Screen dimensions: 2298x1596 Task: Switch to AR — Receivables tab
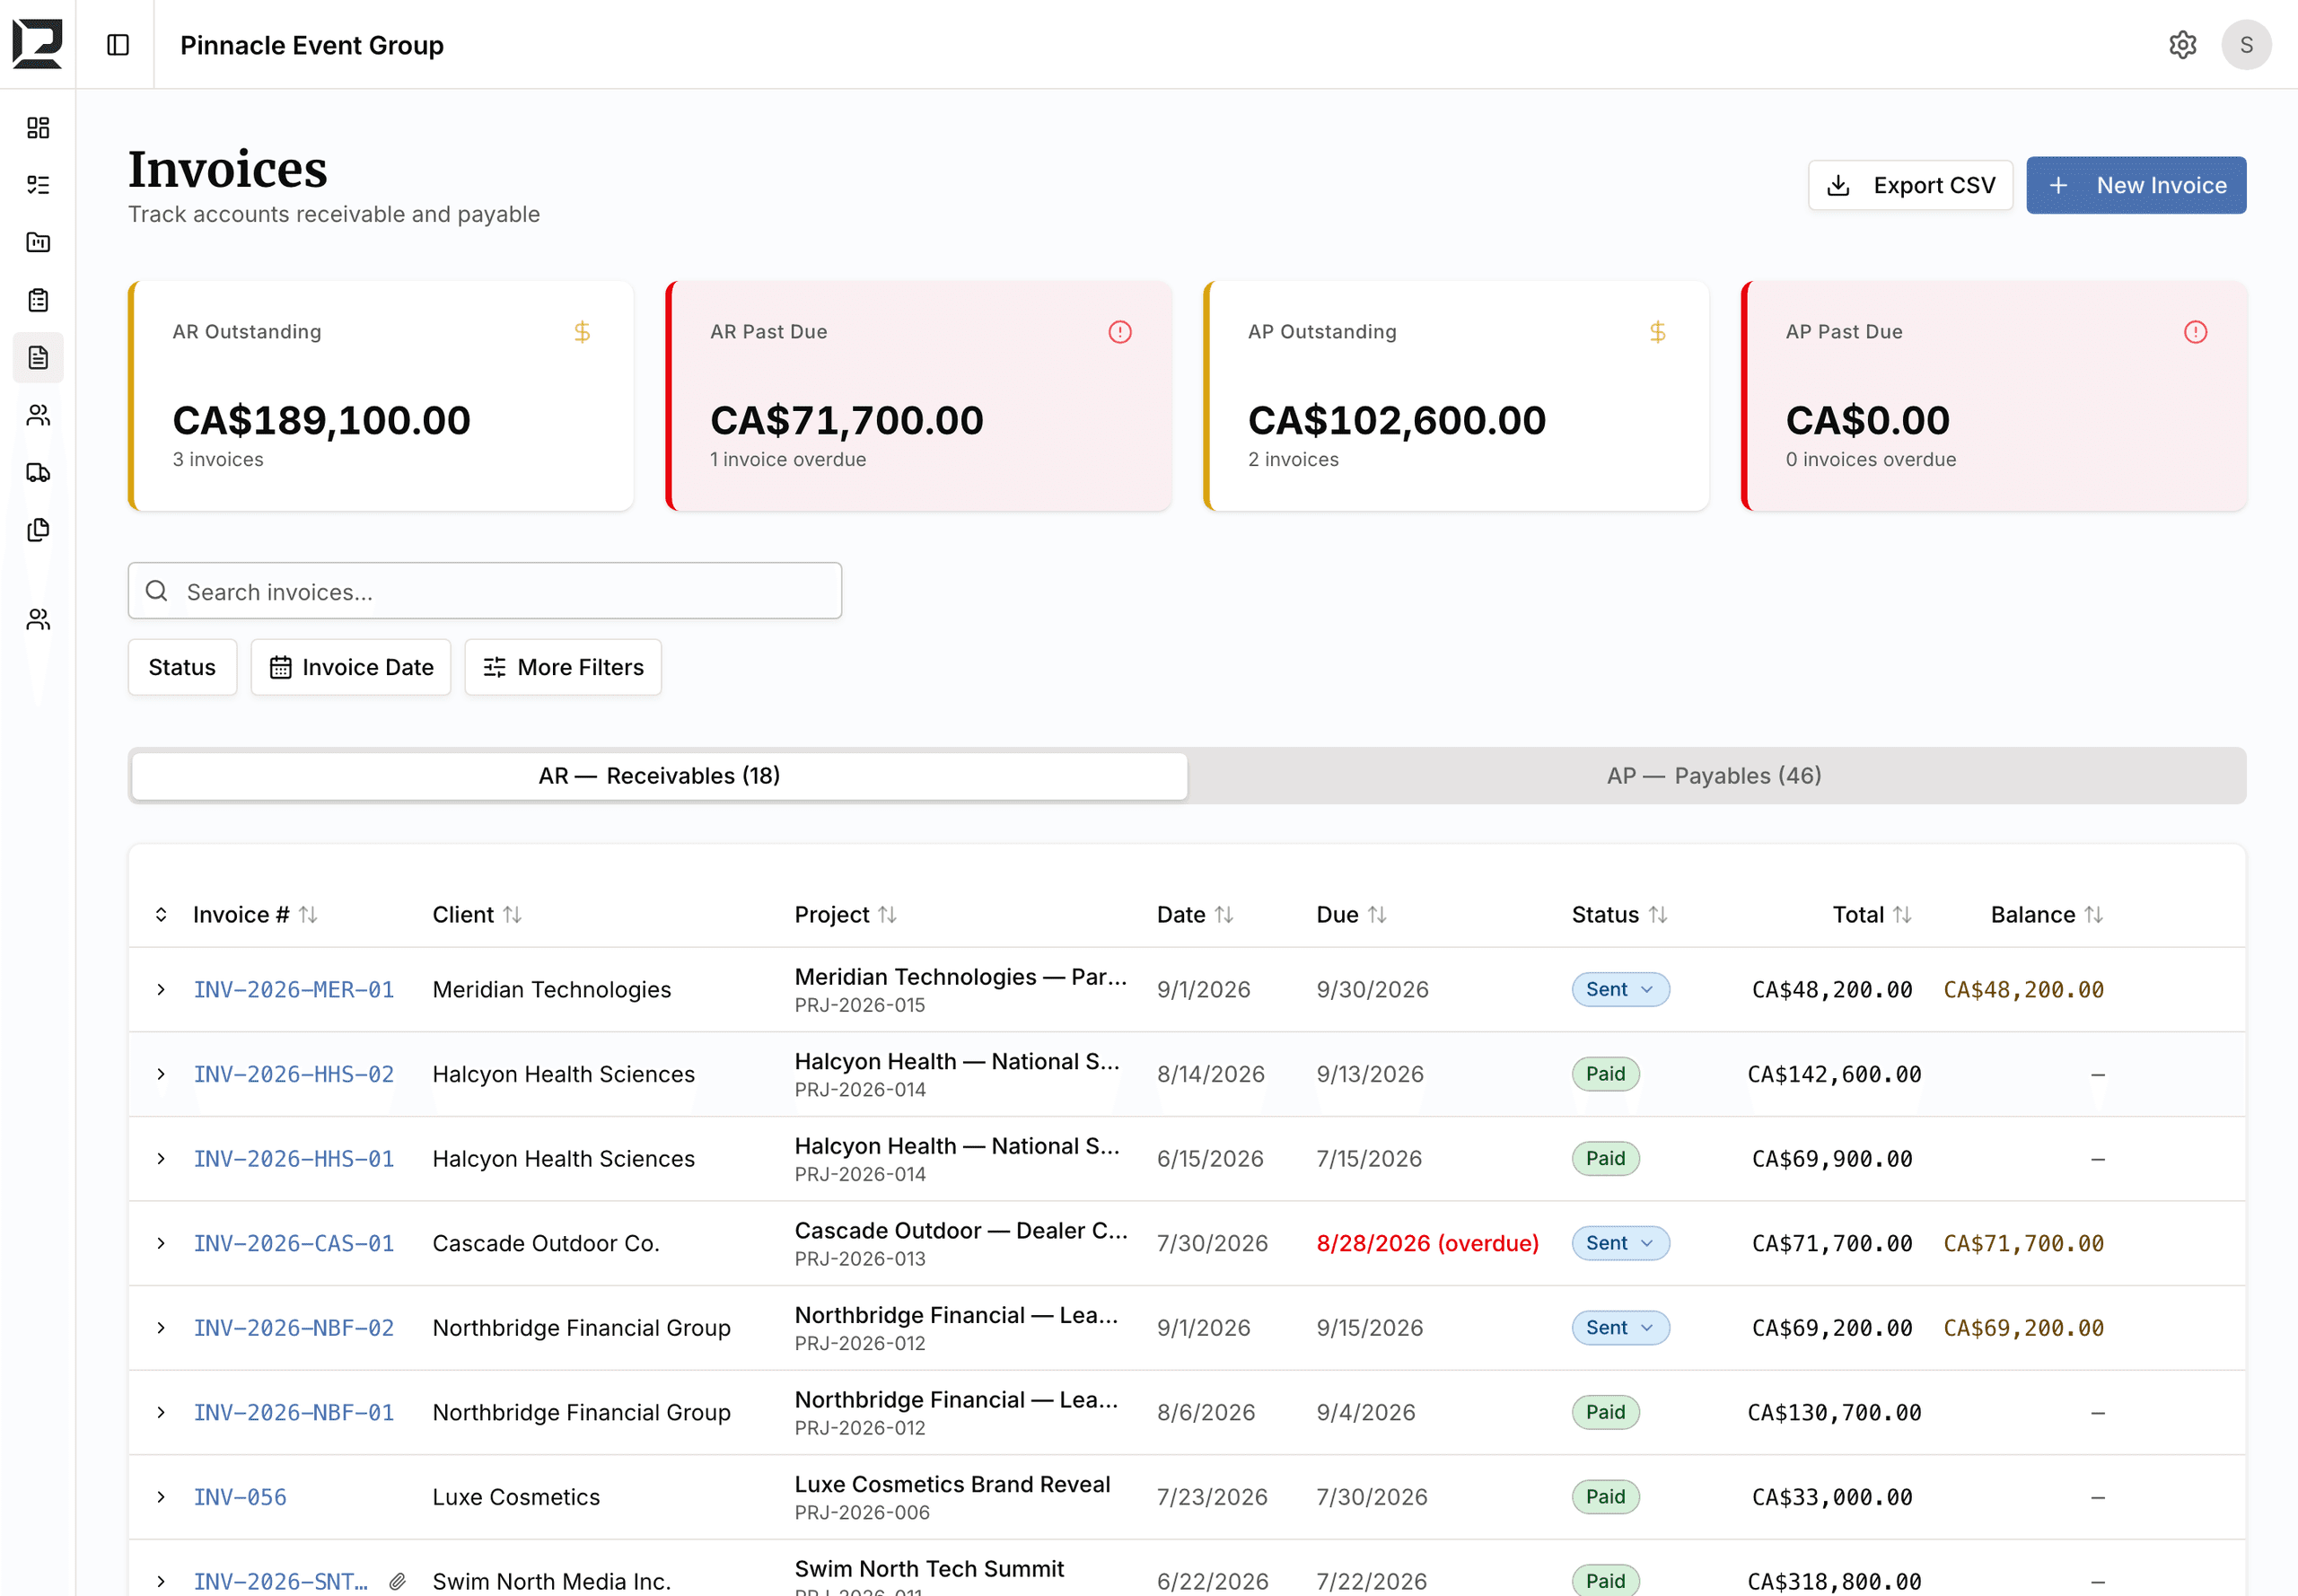coord(659,776)
